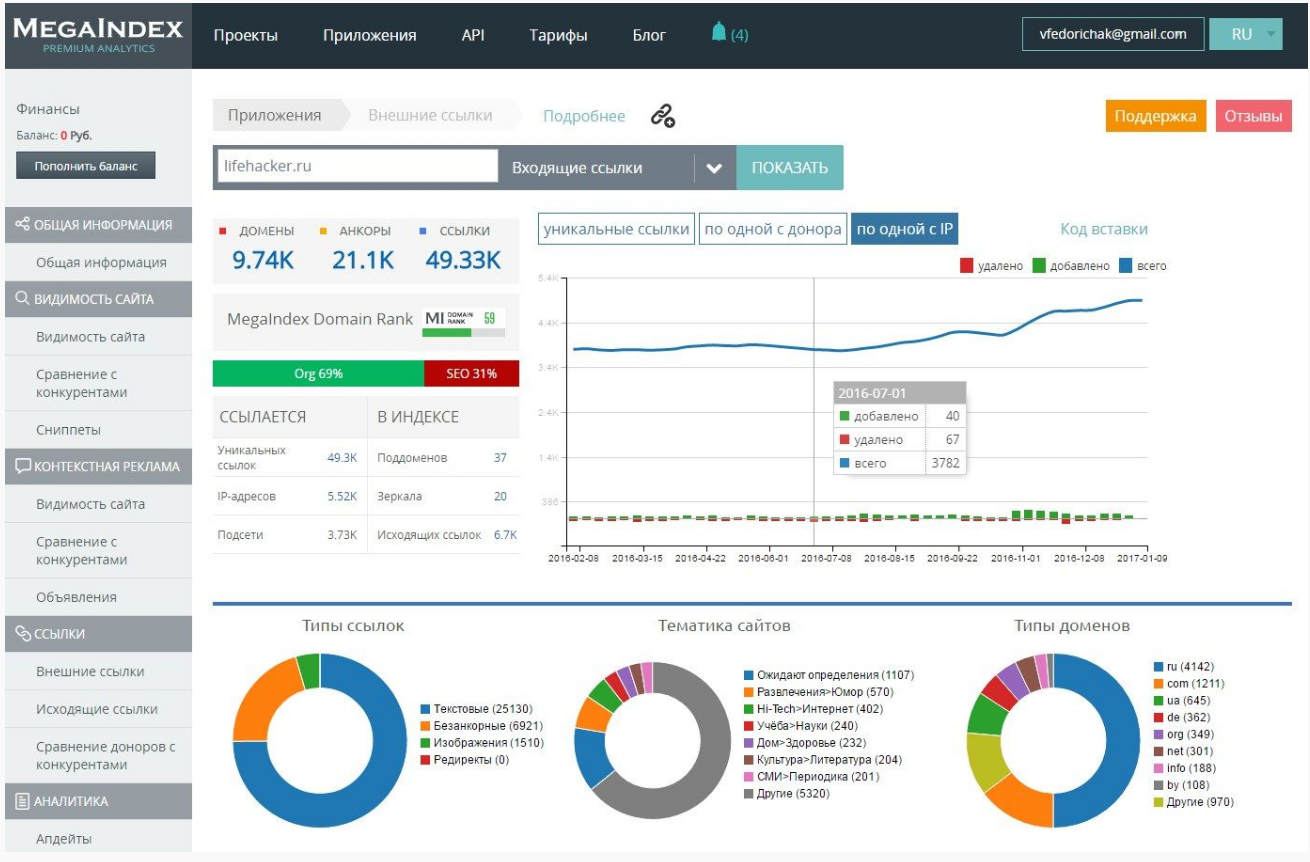The image size is (1310, 862).
Task: Click the 21.1K anchors value
Action: point(363,260)
